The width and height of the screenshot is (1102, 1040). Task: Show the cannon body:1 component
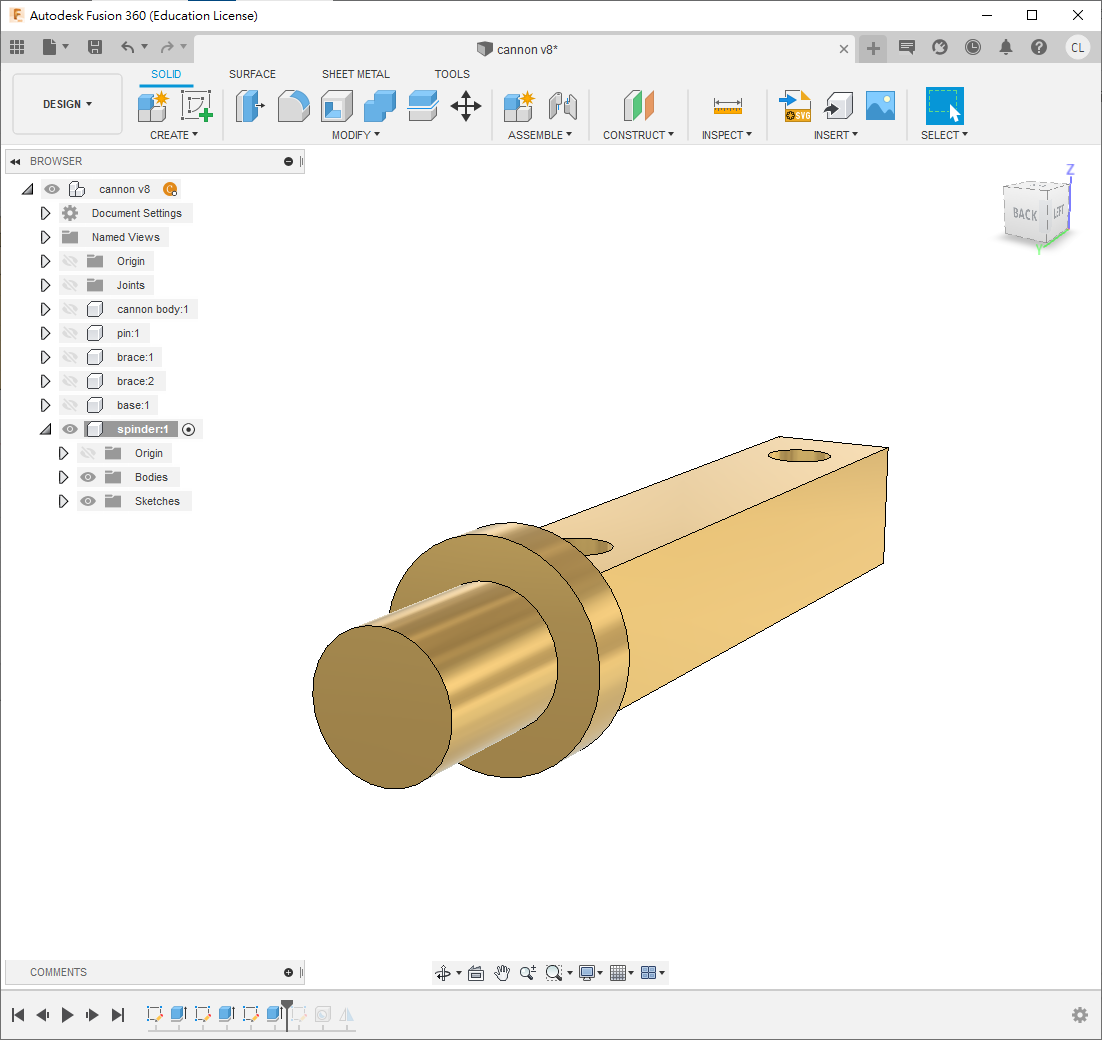pos(70,309)
